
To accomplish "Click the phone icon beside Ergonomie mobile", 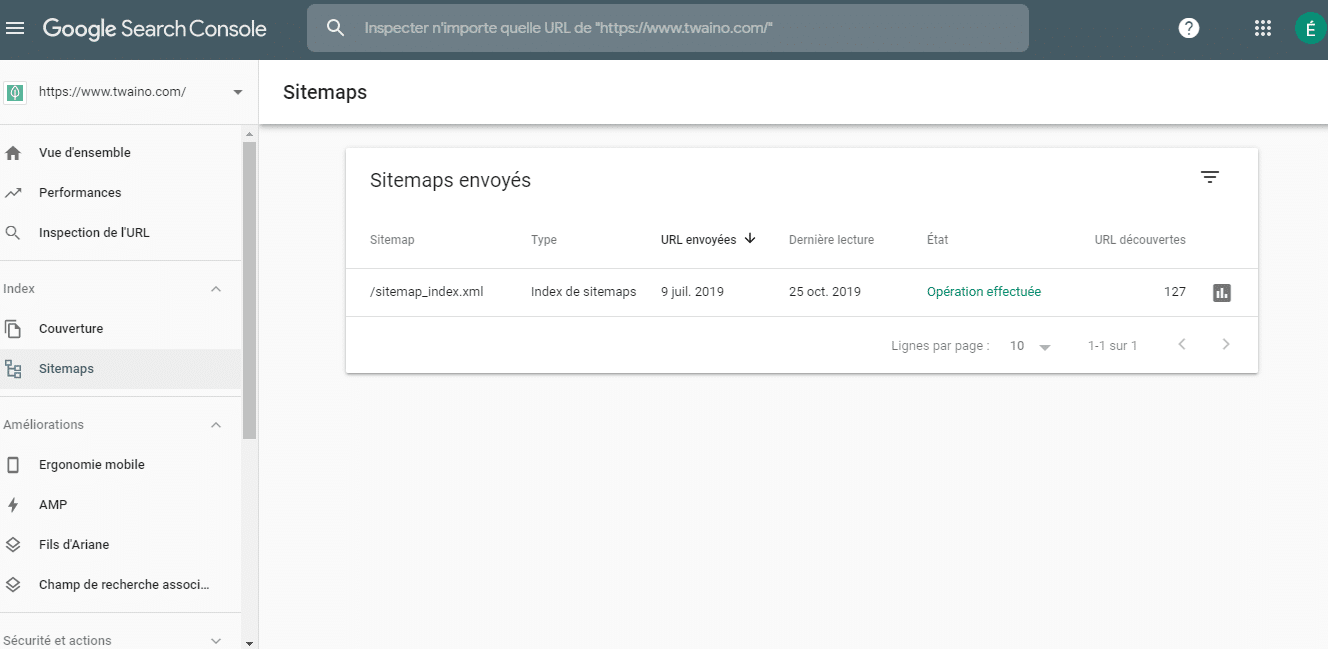I will click(x=13, y=465).
